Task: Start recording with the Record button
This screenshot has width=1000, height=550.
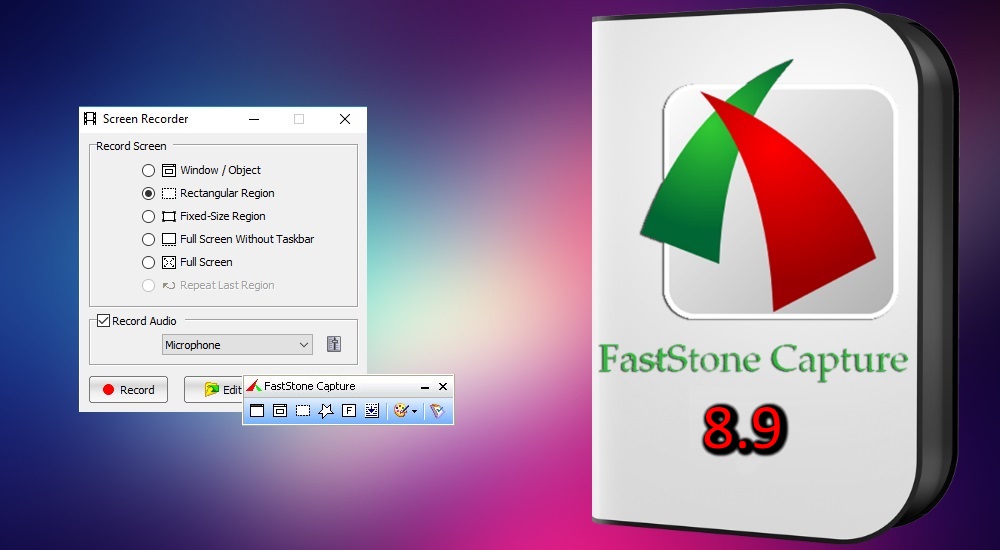Action: click(128, 390)
